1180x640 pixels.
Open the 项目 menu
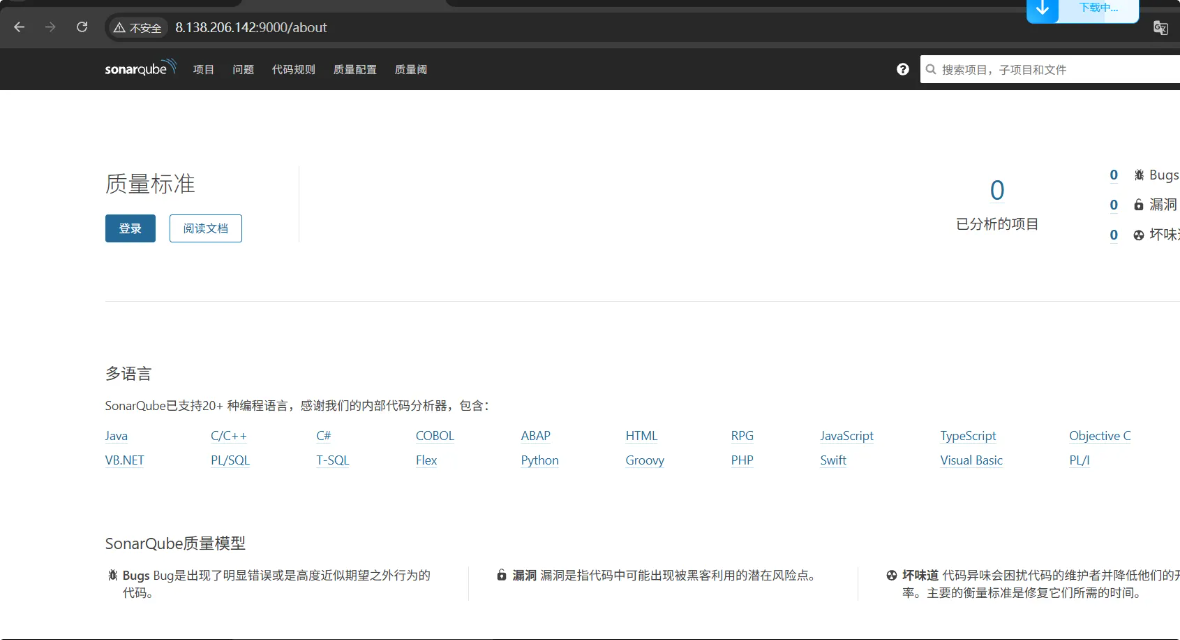[203, 69]
